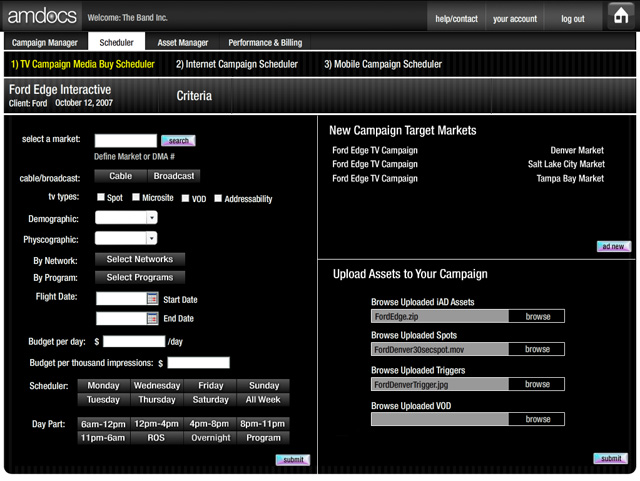
Task: Select the Salt Lake City Market row
Action: click(468, 164)
